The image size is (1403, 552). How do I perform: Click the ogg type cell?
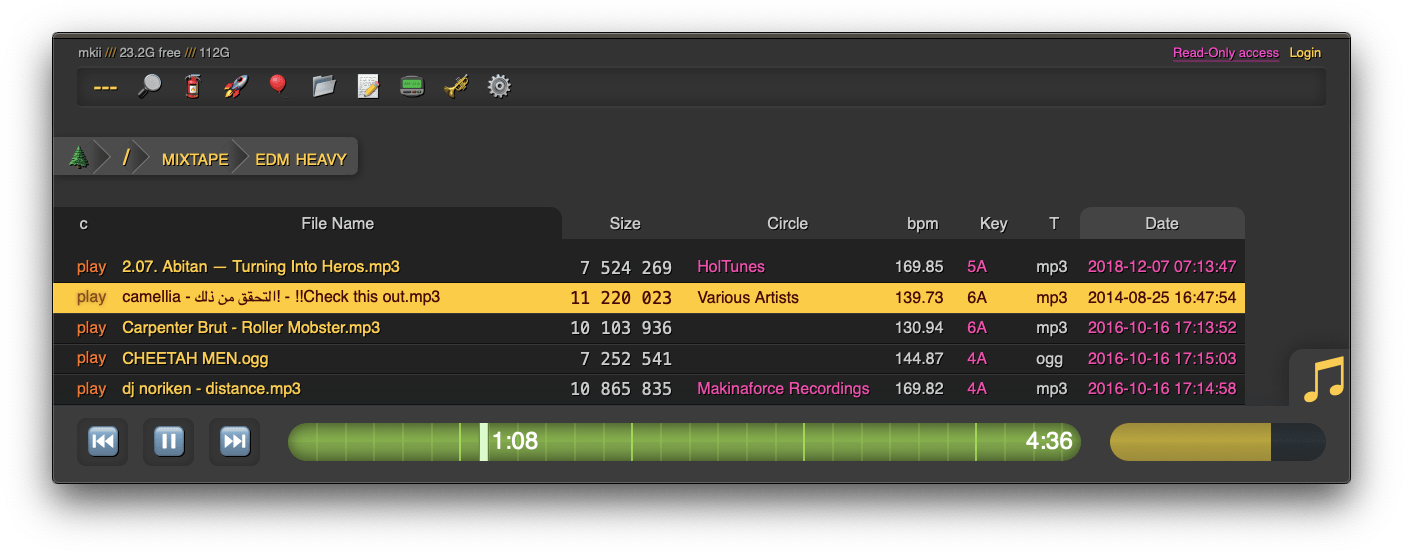[x=1049, y=358]
